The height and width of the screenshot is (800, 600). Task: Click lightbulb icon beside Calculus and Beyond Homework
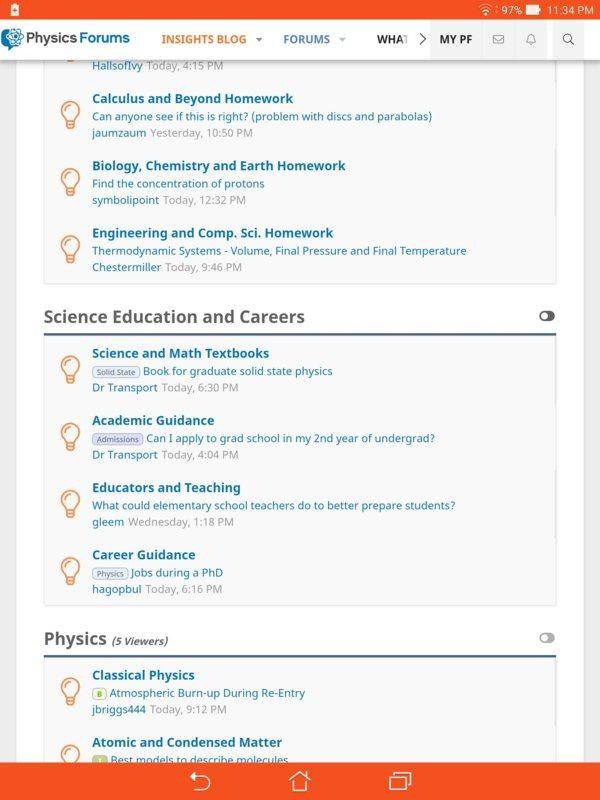(70, 114)
